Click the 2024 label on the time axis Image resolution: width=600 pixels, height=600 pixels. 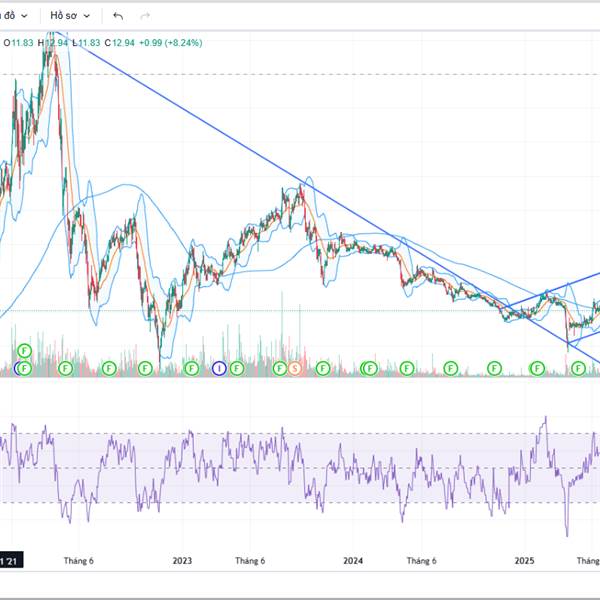pyautogui.click(x=353, y=561)
